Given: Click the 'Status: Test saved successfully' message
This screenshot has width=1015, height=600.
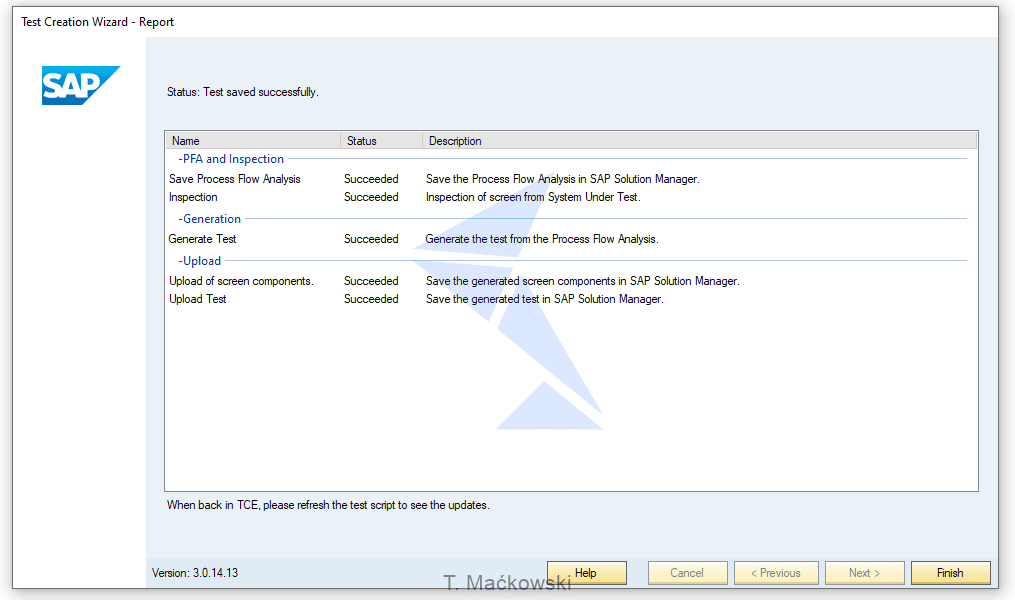Looking at the screenshot, I should tap(243, 92).
